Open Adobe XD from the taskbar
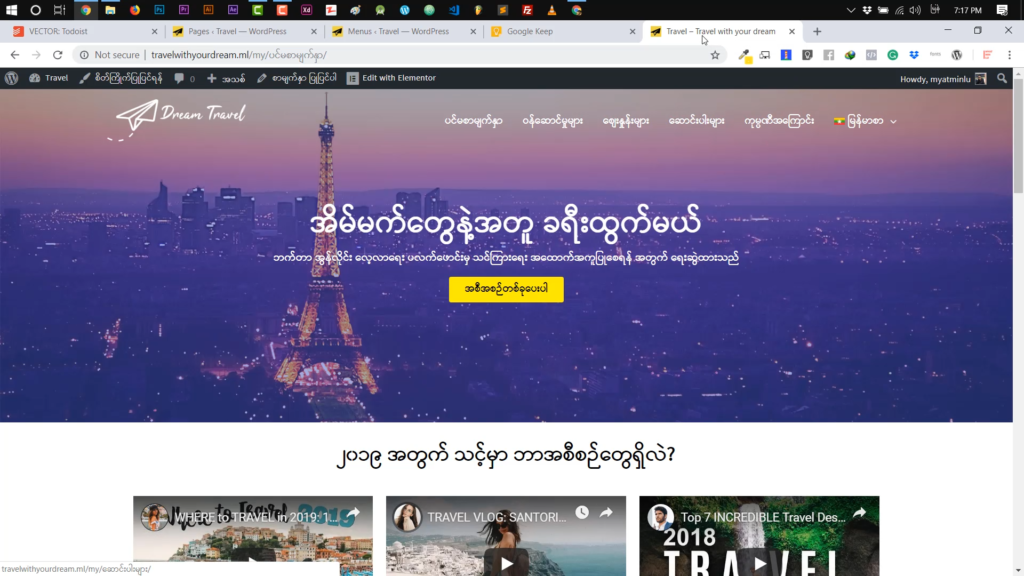Viewport: 1024px width, 576px height. (x=306, y=10)
